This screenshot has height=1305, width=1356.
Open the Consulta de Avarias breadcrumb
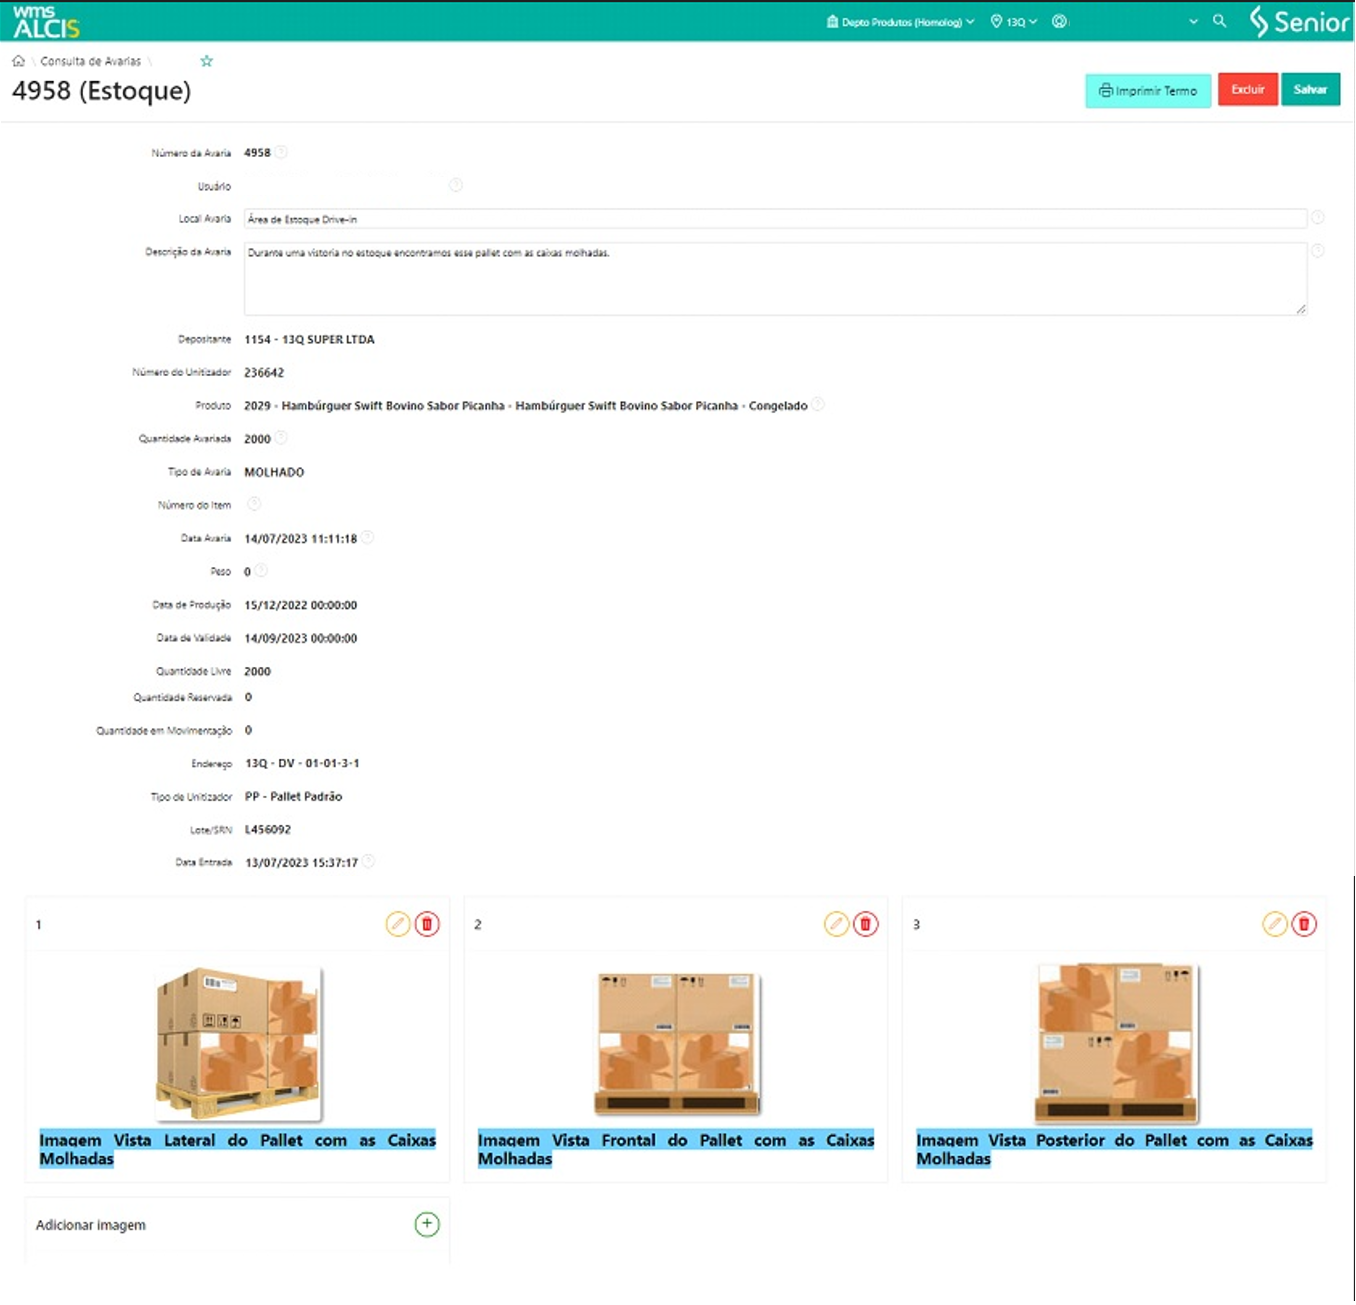tap(91, 61)
